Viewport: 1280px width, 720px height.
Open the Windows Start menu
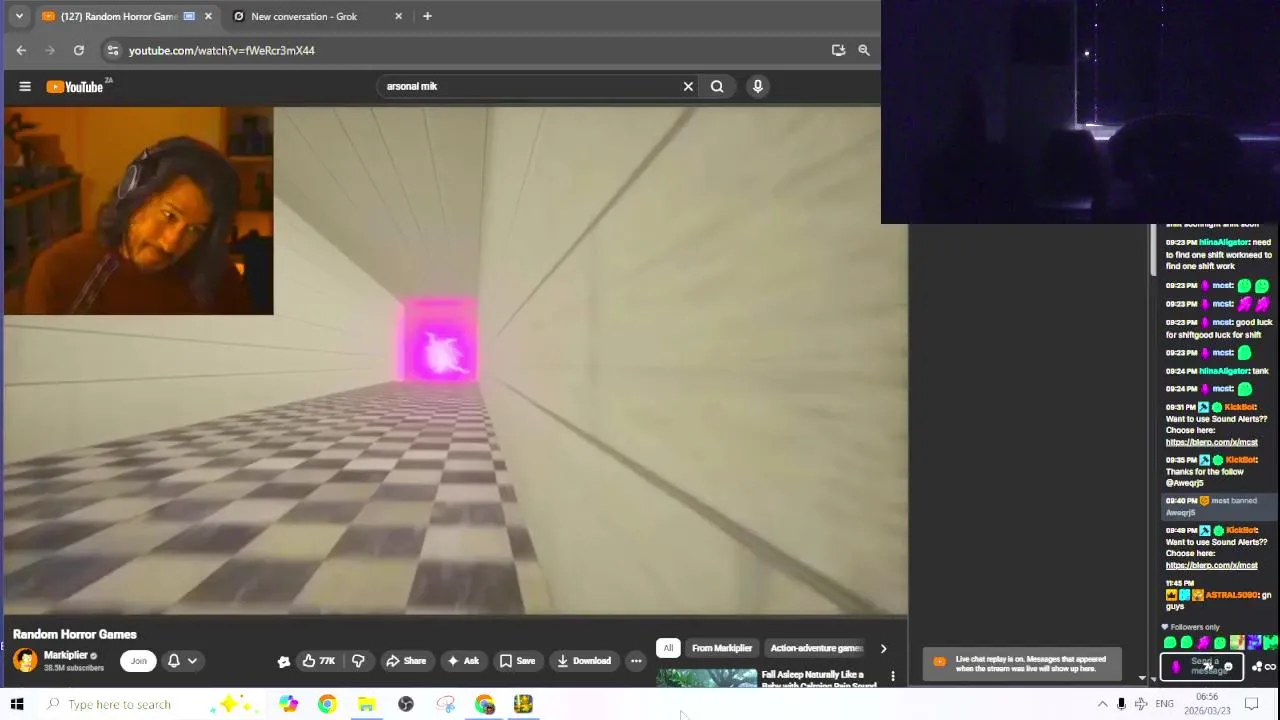17,704
